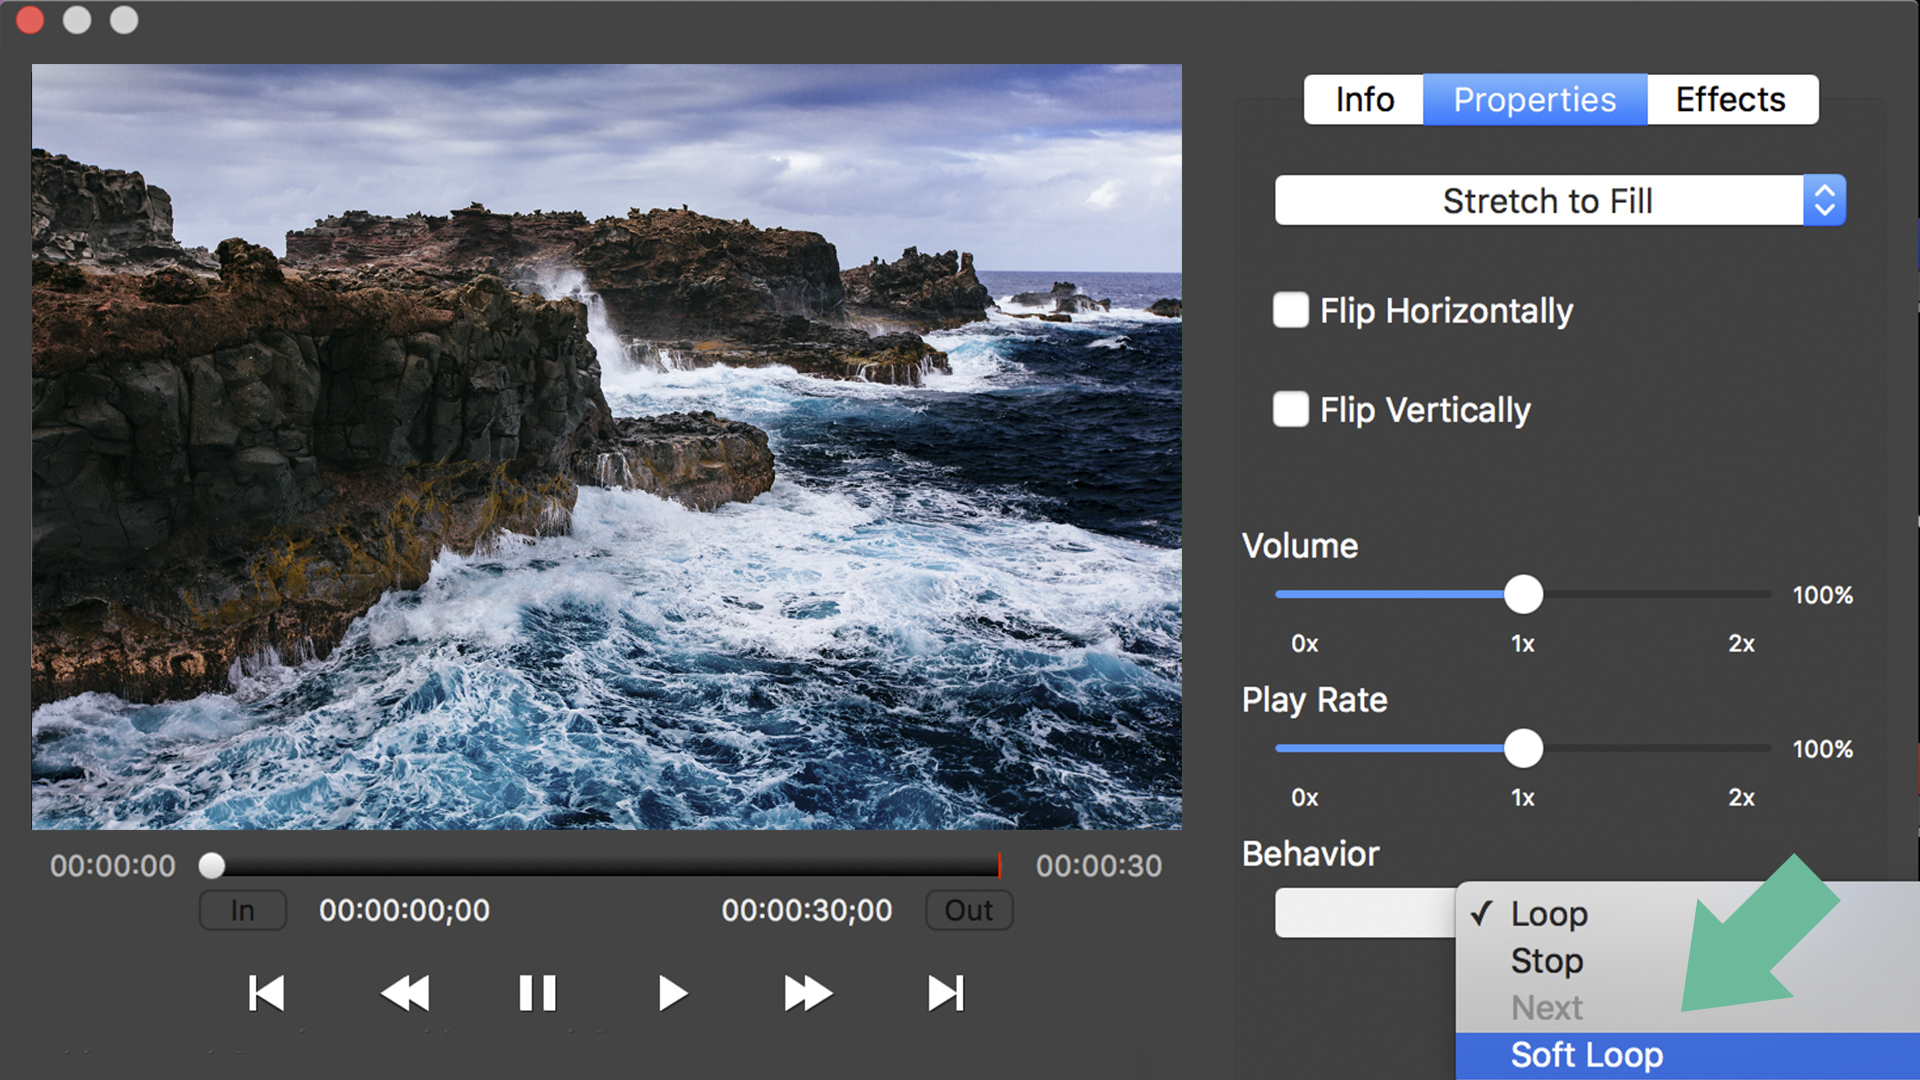Switch to the Info tab
Image resolution: width=1920 pixels, height=1080 pixels.
coord(1364,99)
